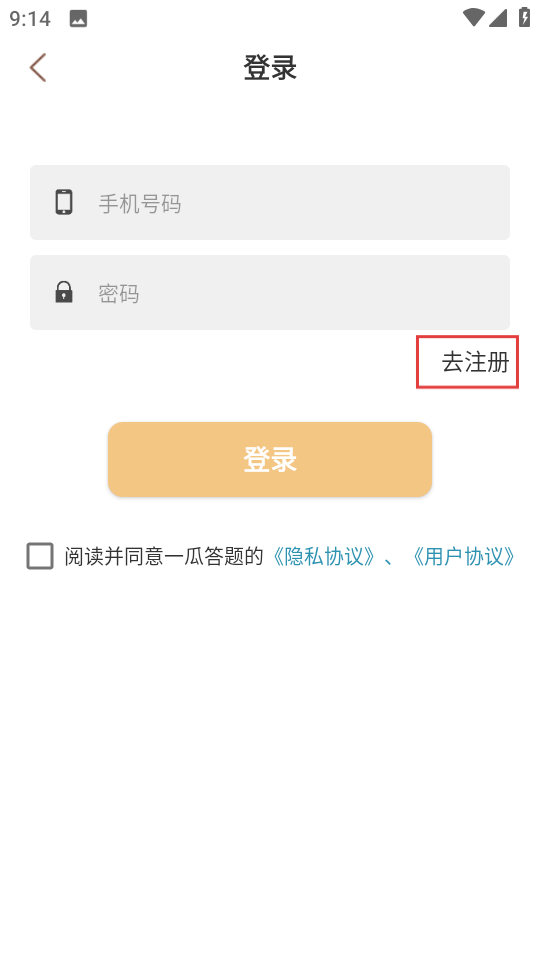Screen dimensions: 540x960
Task: Focus the 手机号码 phone number field
Action: 270,202
